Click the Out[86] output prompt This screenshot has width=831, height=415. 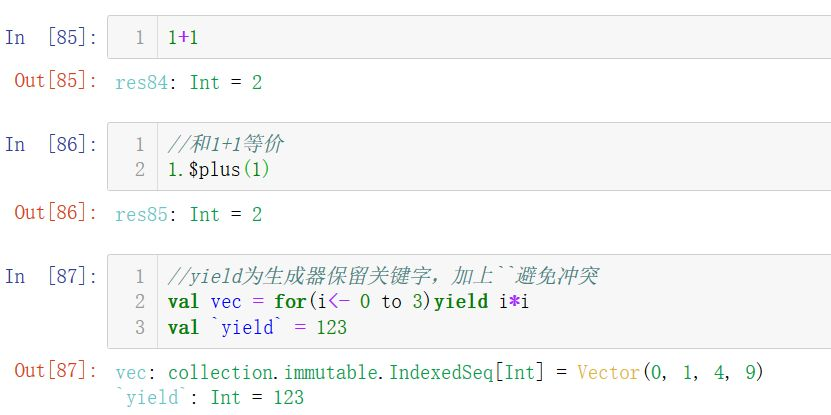pyautogui.click(x=56, y=213)
